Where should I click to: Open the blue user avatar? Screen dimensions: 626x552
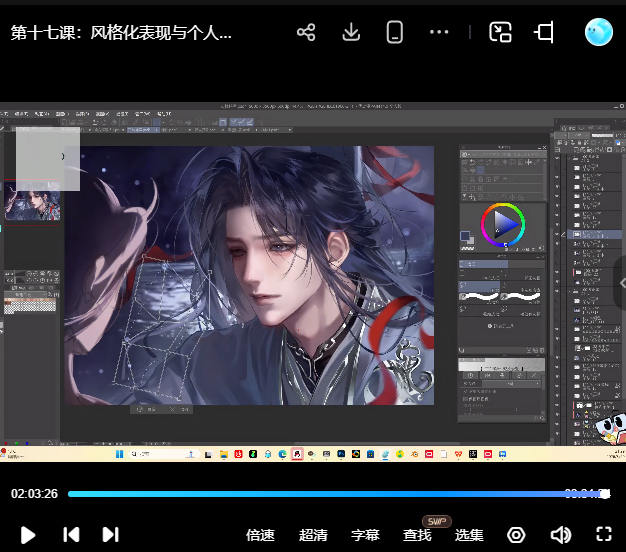[598, 32]
